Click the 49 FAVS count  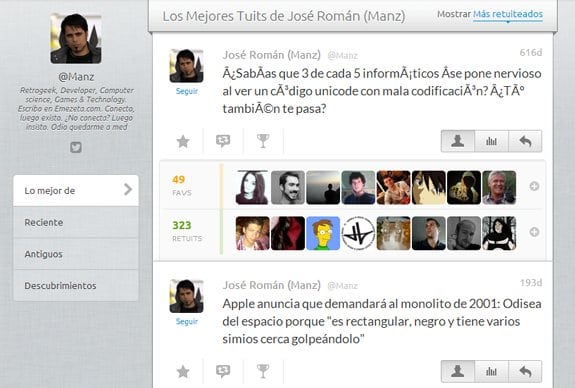pos(179,180)
